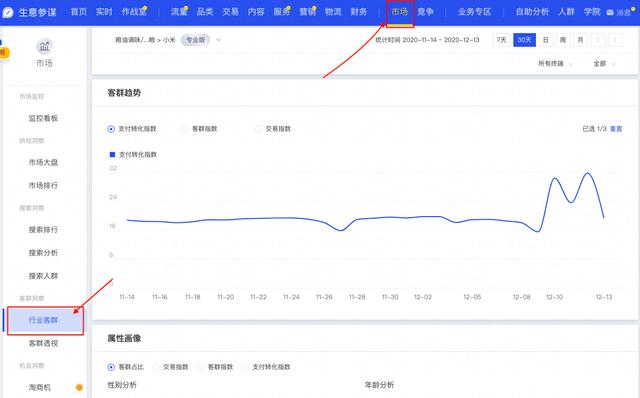
Task: Click the 已选 1/3 counter text
Action: point(594,129)
